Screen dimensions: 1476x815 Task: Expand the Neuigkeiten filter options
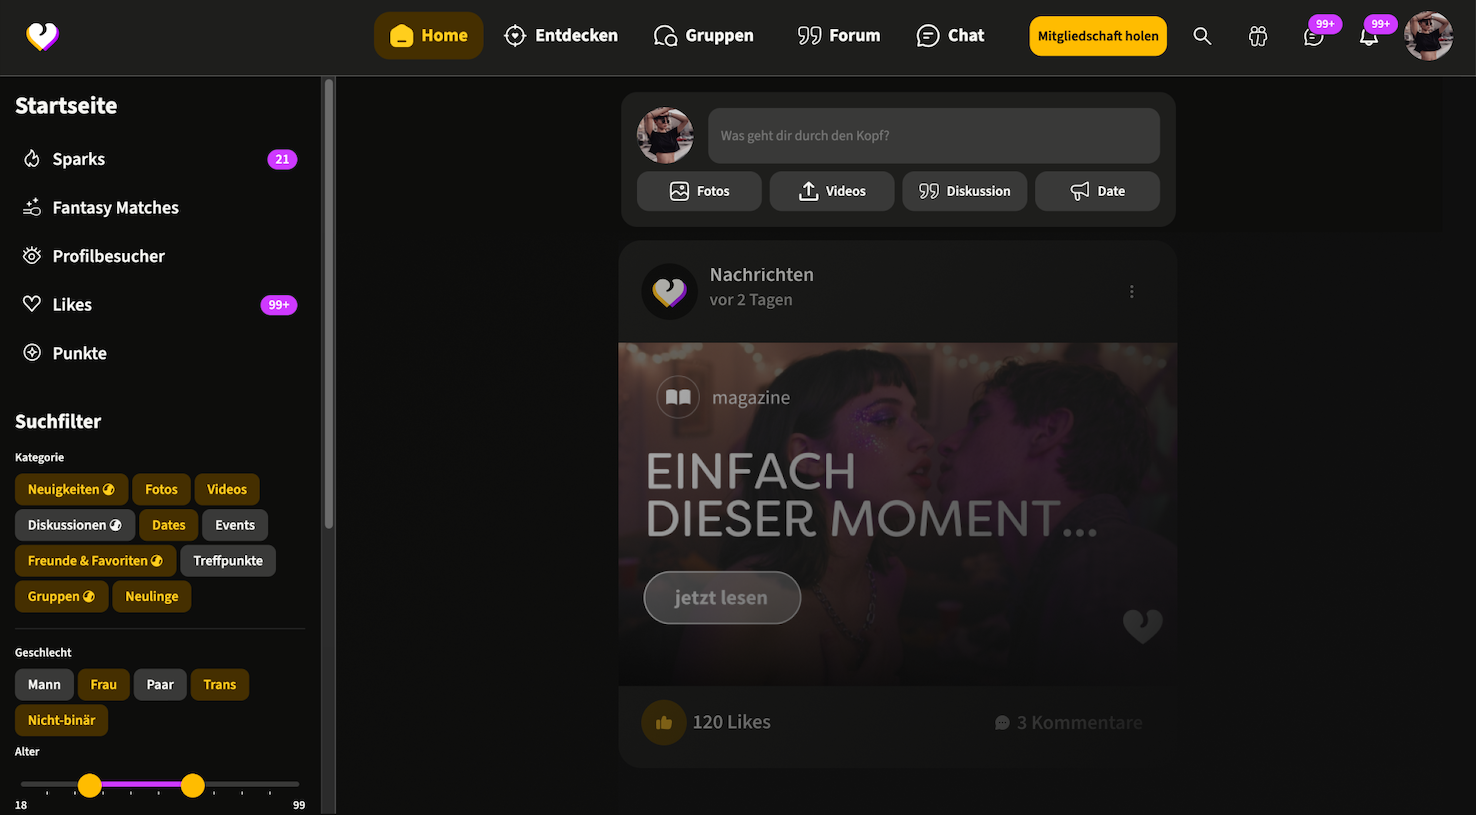point(109,490)
